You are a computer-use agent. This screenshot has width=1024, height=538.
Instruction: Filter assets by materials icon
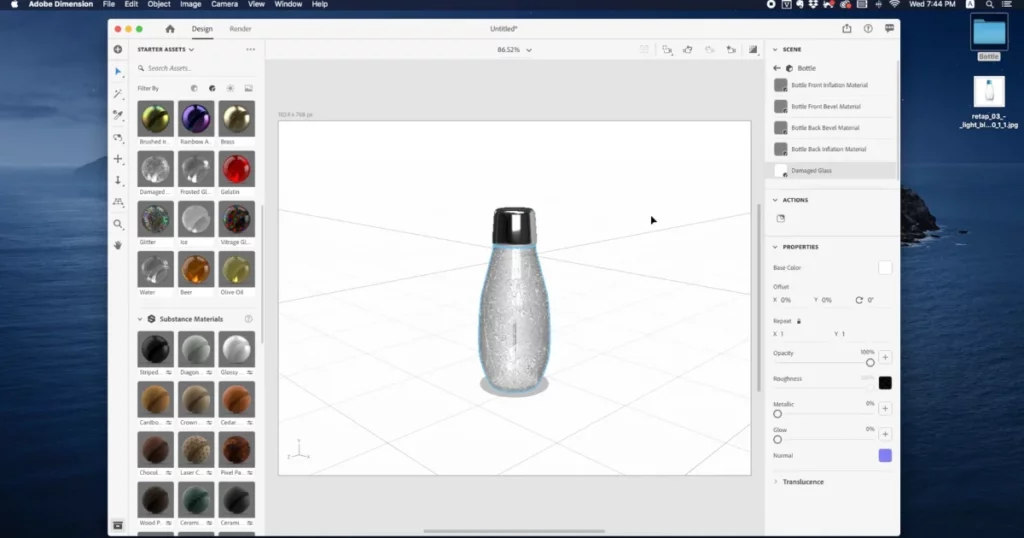pos(212,88)
